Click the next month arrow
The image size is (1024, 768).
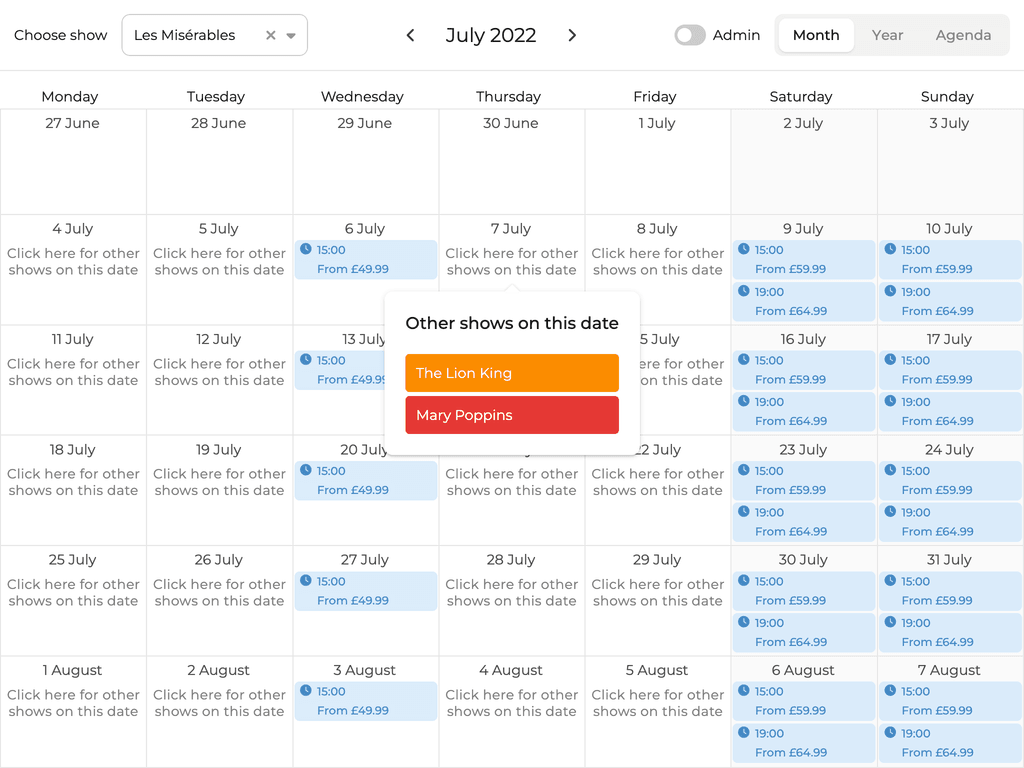tap(572, 34)
